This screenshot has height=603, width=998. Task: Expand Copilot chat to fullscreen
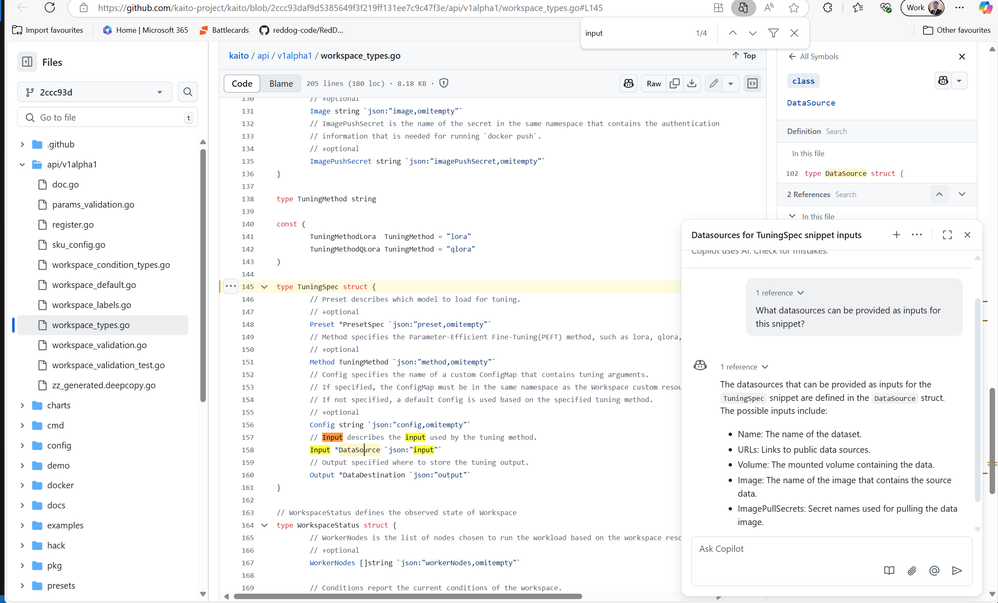(x=947, y=235)
